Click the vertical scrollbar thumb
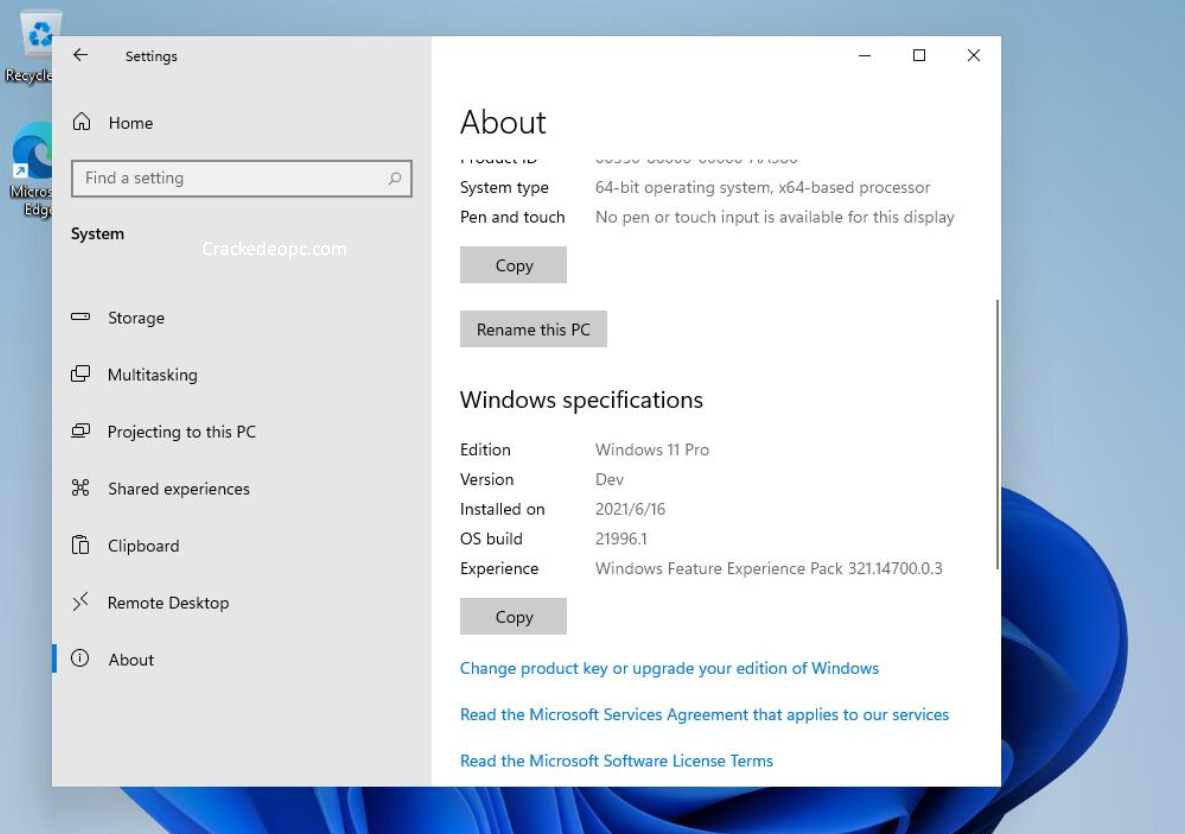Image resolution: width=1185 pixels, height=834 pixels. [x=997, y=434]
